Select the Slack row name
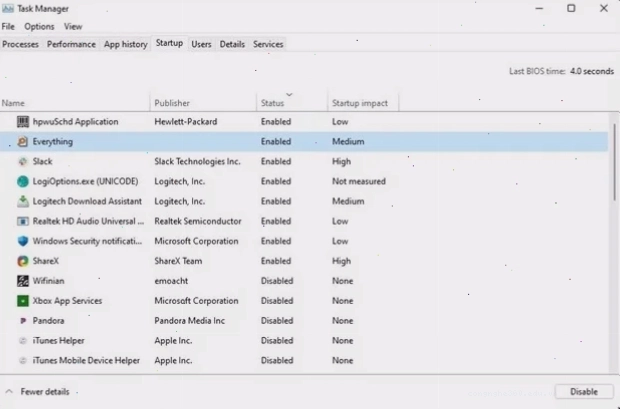620x410 pixels. pos(43,161)
